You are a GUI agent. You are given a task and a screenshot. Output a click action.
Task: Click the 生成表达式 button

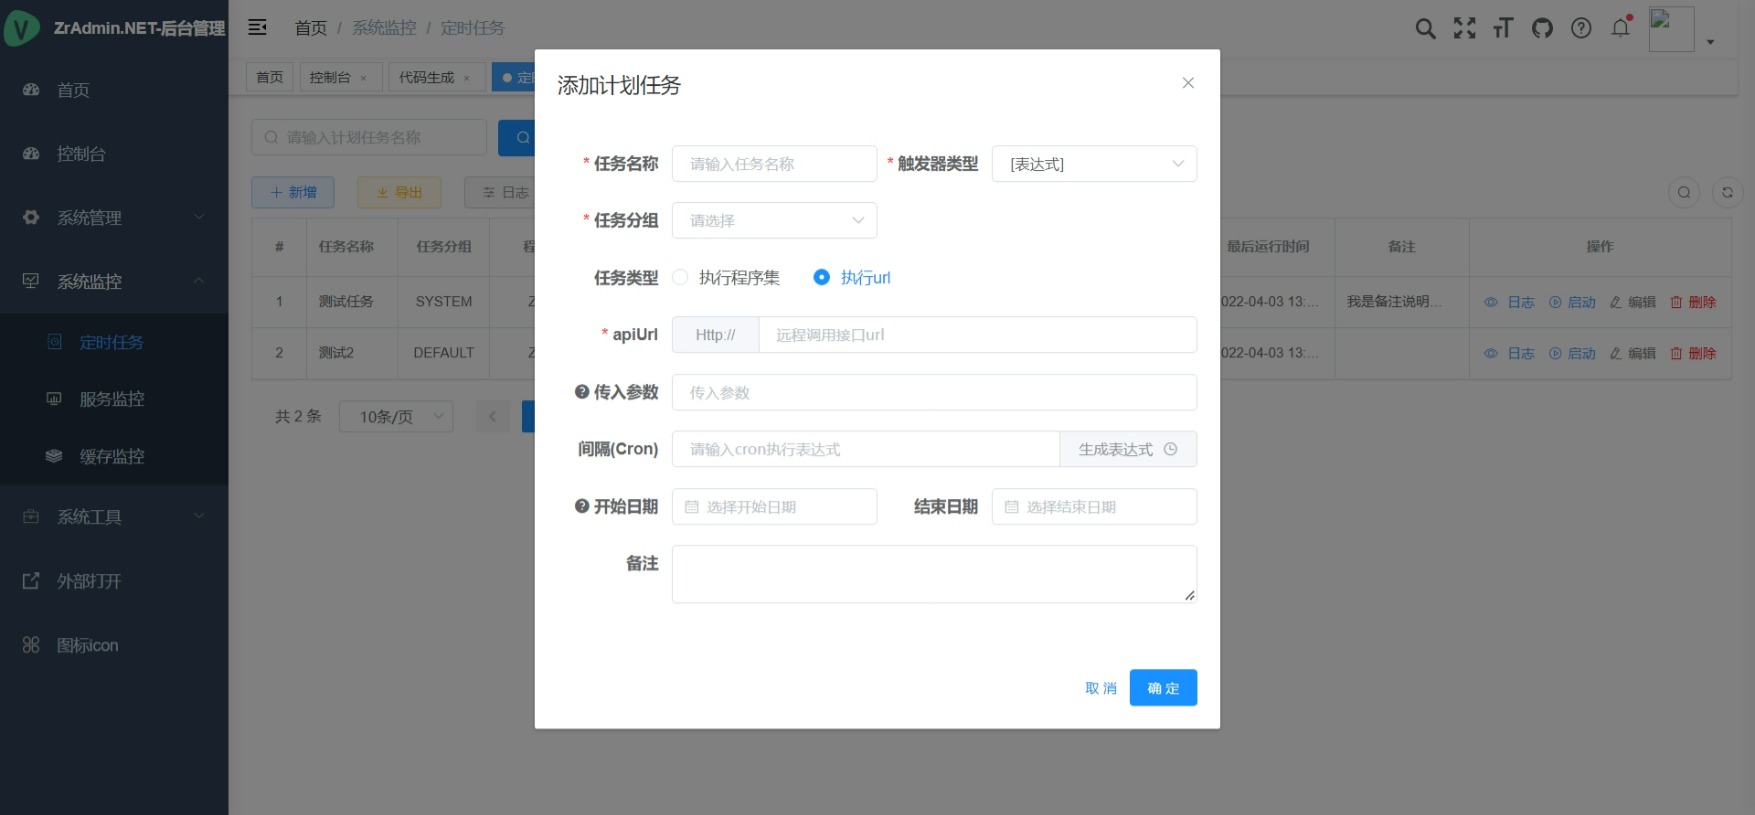point(1127,450)
